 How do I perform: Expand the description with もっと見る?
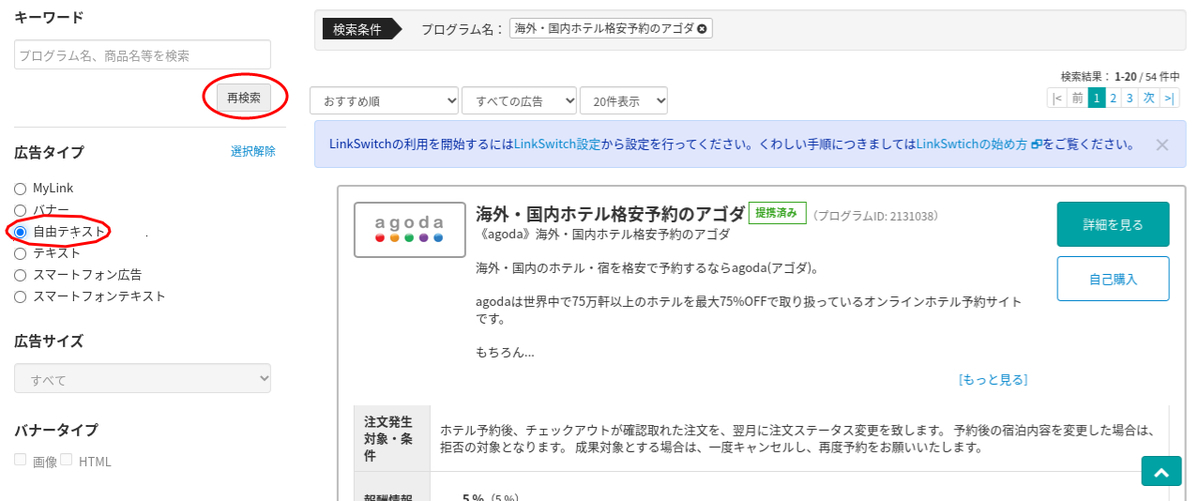pos(993,380)
